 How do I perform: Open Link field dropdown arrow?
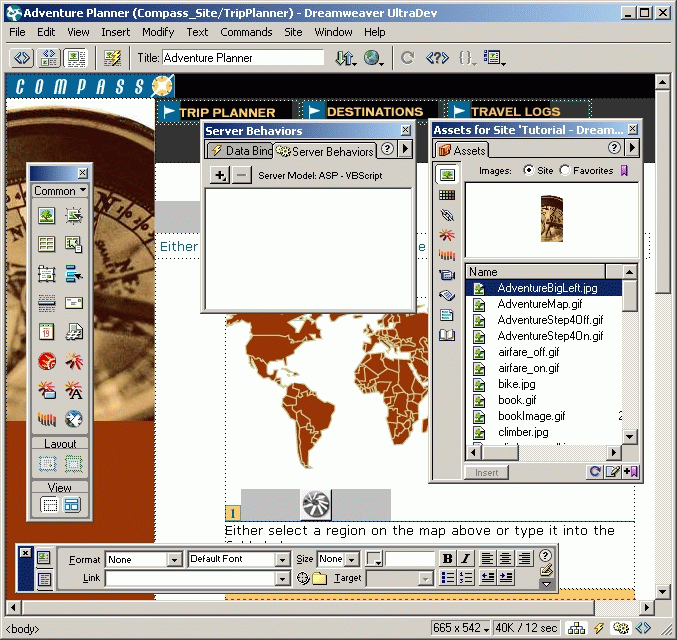click(x=282, y=578)
